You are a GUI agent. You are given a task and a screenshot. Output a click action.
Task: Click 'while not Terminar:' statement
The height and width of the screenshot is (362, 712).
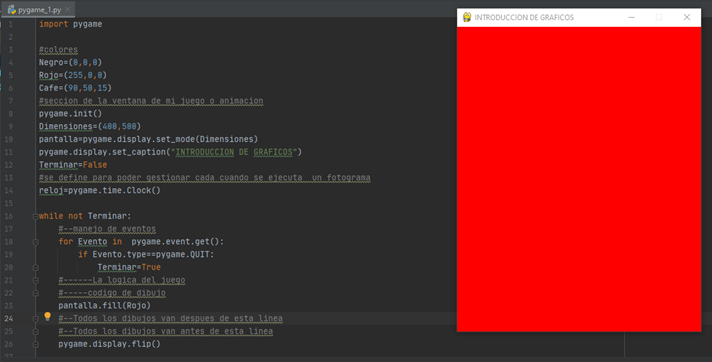pos(85,216)
